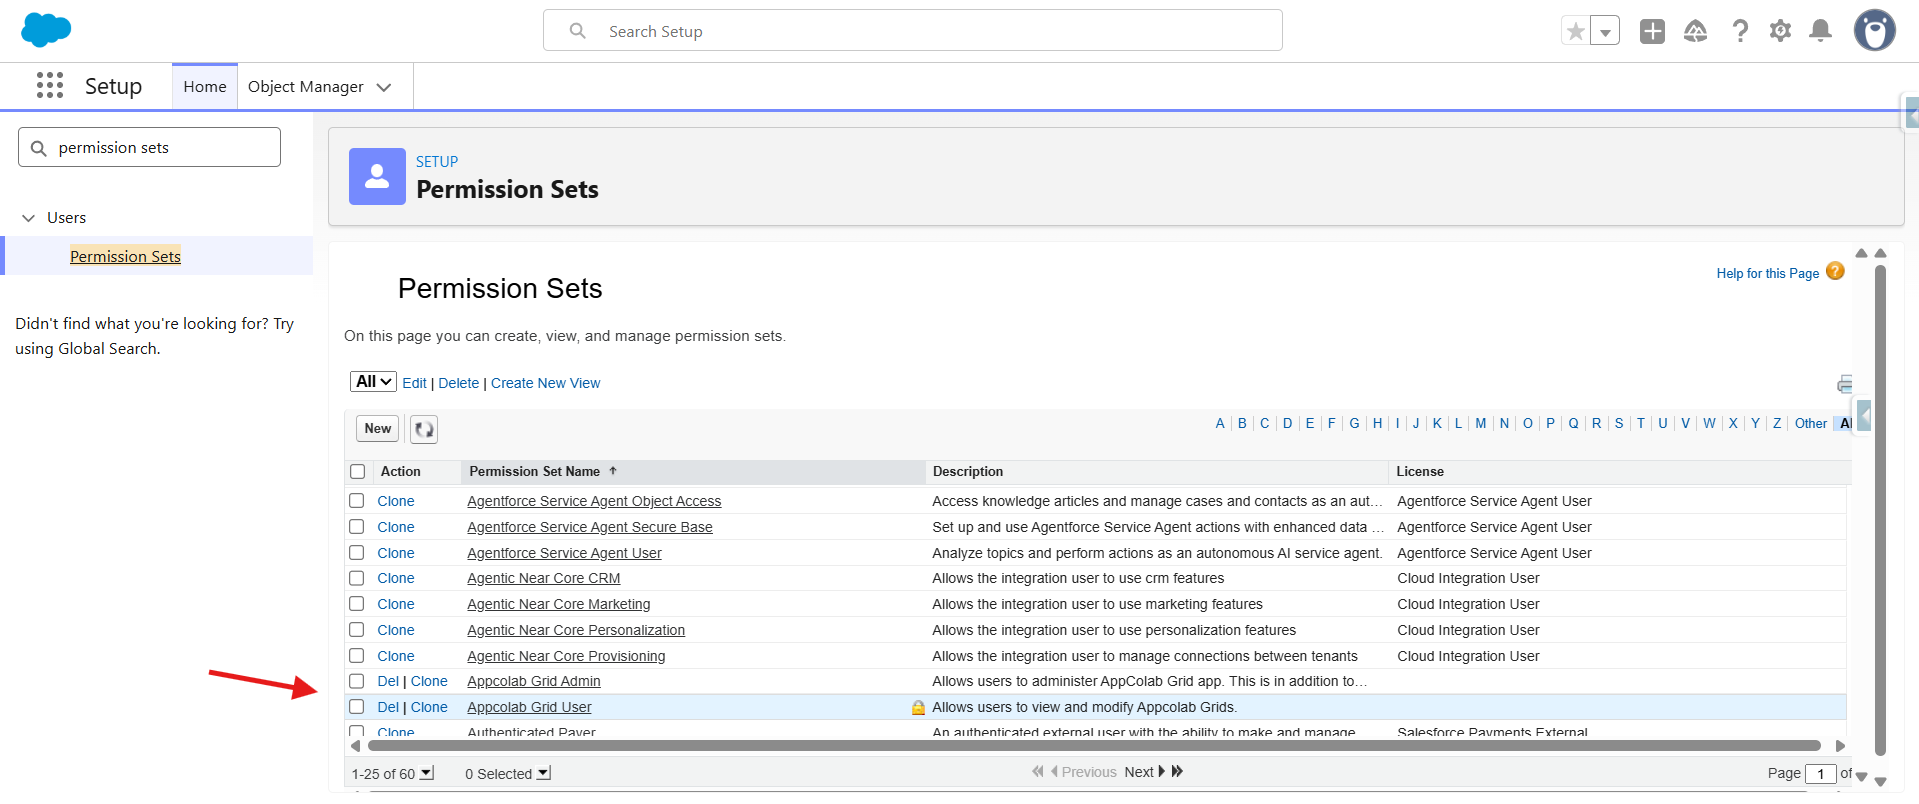Open Appcolab Grid Admin permission set
The image size is (1919, 804).
(534, 681)
